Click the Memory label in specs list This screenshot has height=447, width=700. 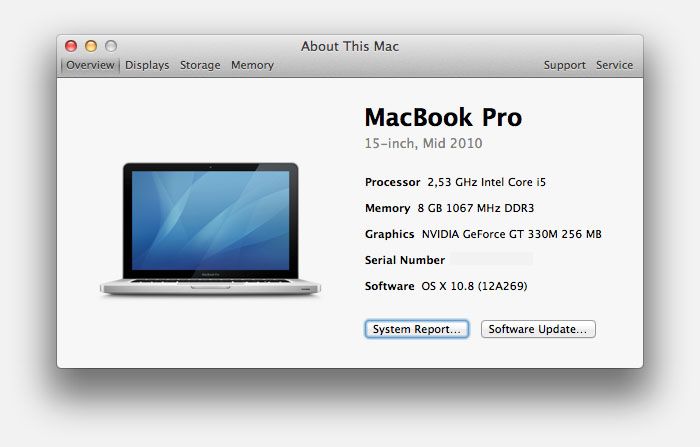click(388, 208)
